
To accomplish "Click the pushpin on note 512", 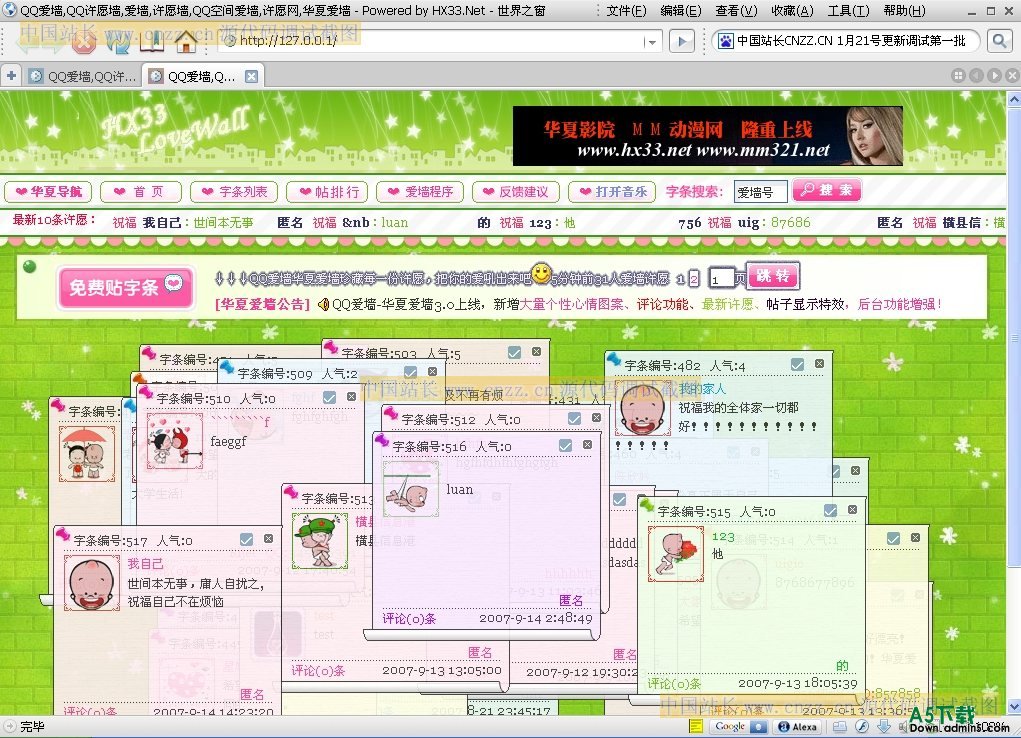I will pyautogui.click(x=391, y=412).
